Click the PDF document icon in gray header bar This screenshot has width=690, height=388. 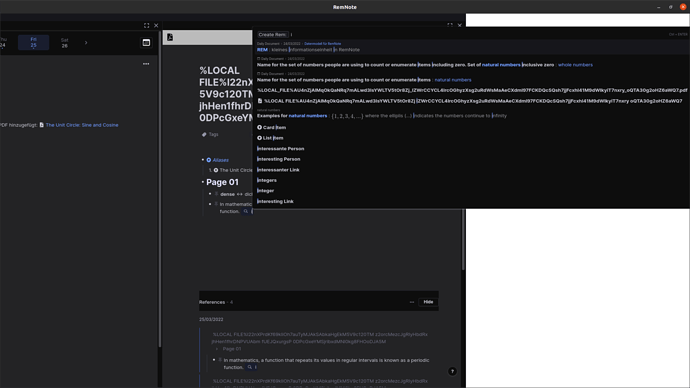(x=170, y=37)
